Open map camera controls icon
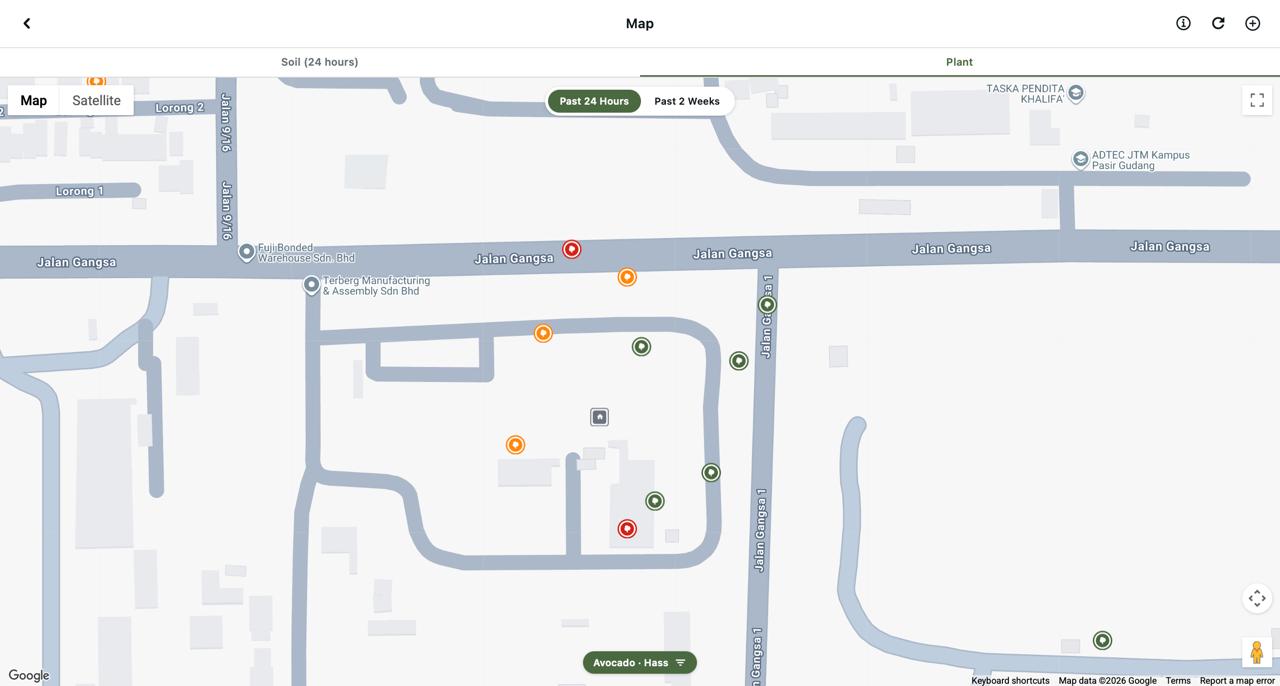1280x686 pixels. point(1257,598)
